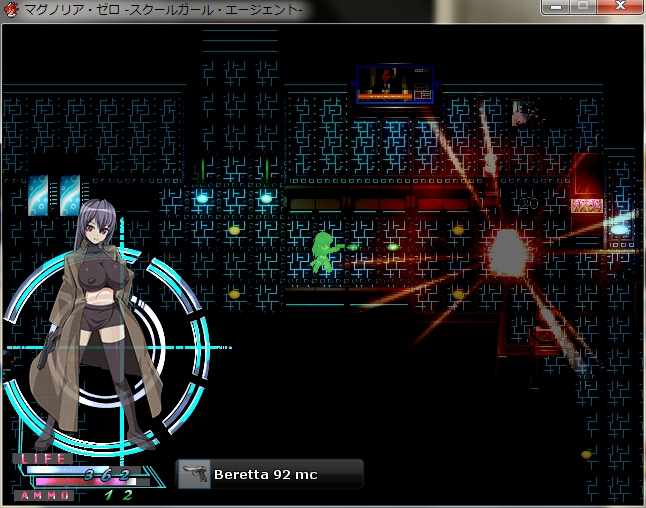Viewport: 646px width, 508px height.
Task: Click the white explosion burst enemy
Action: point(509,250)
